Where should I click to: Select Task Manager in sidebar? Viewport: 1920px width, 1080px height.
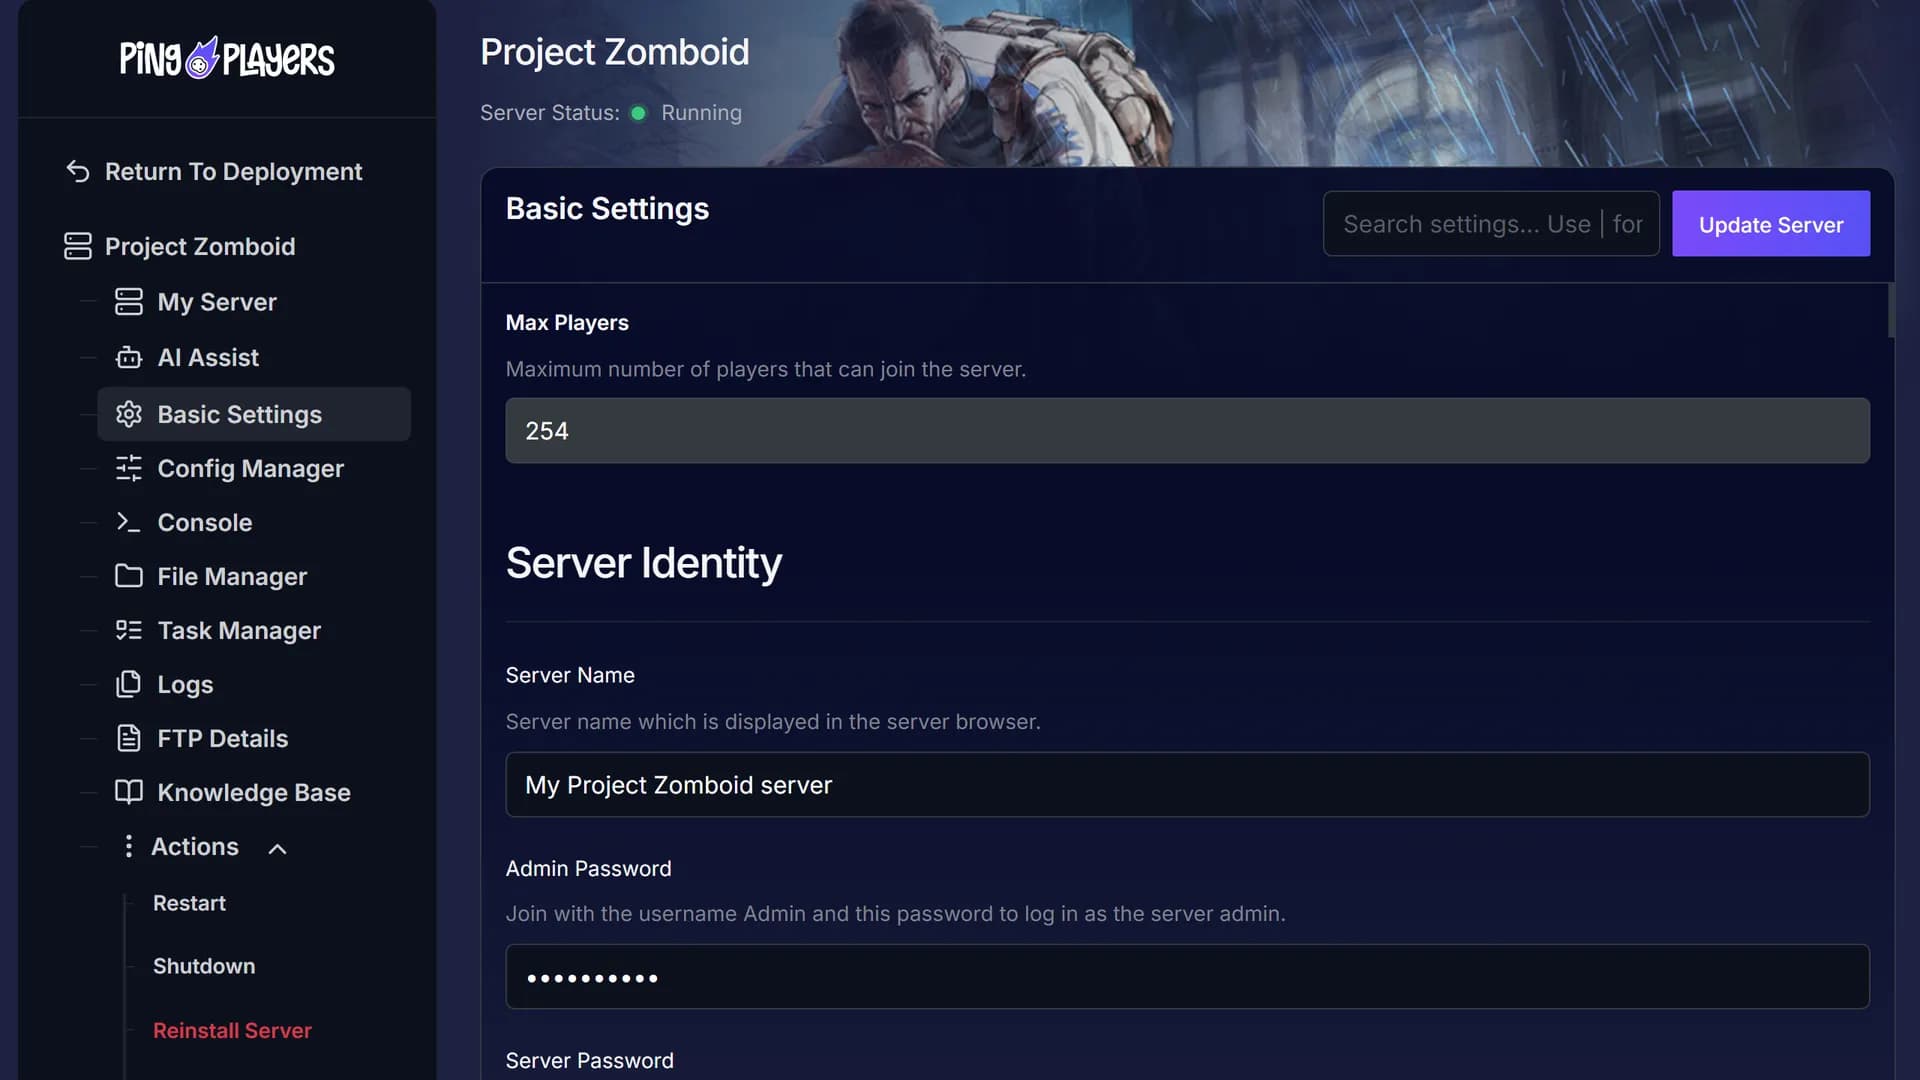[x=239, y=630]
